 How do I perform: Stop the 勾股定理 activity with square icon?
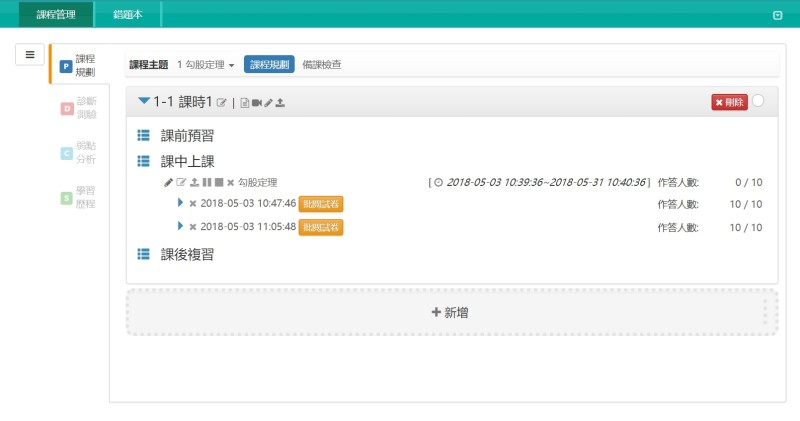coord(219,183)
